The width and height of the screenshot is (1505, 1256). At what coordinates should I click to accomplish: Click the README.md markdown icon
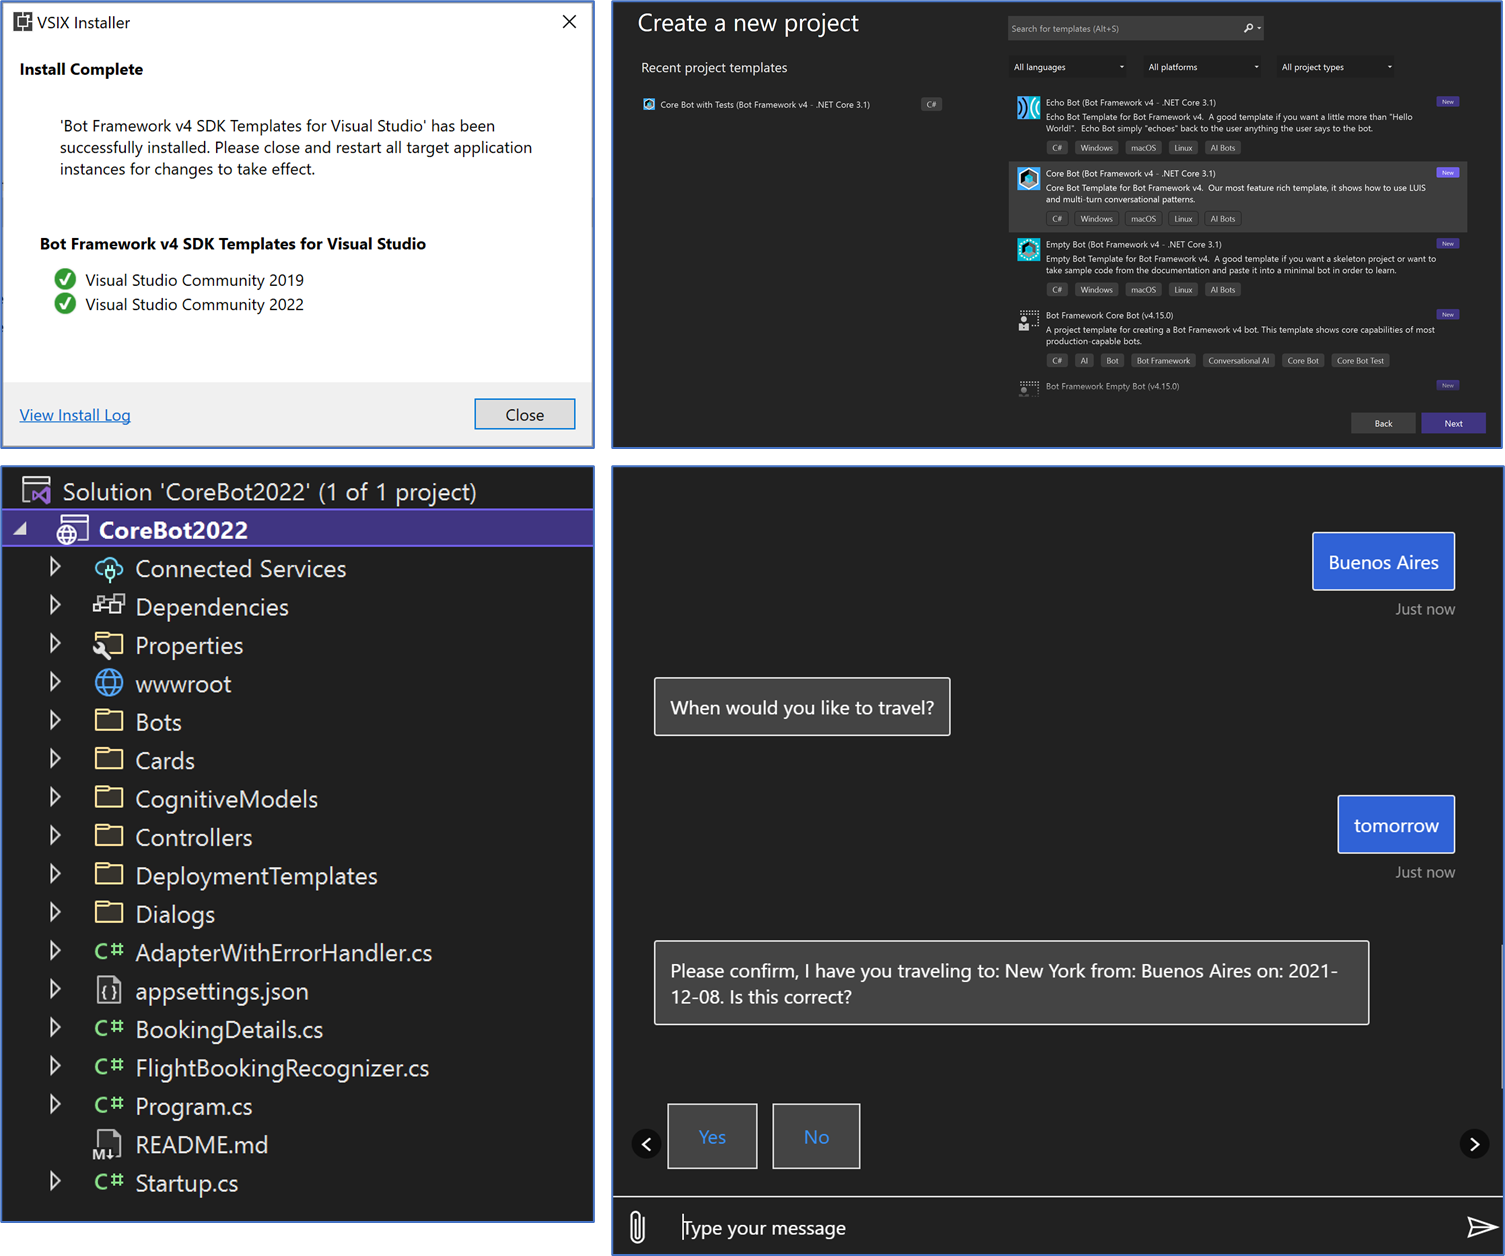[x=109, y=1144]
